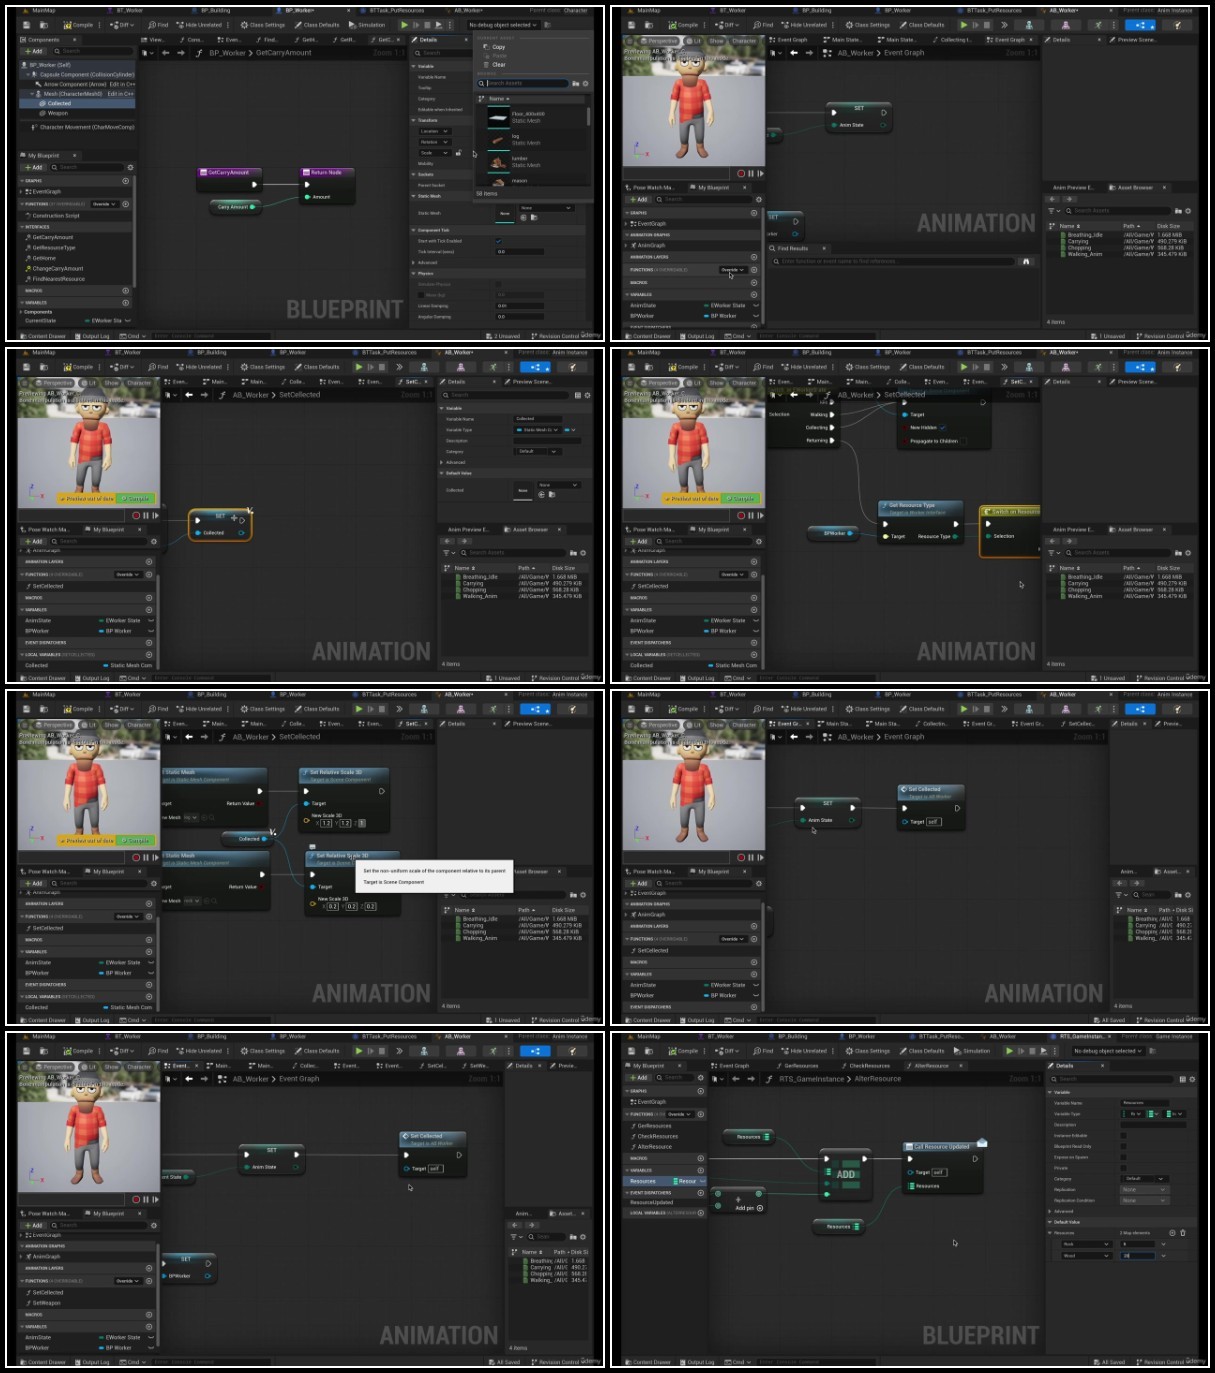
Task: Toggle New Hidden checkbox on the node
Action: (x=942, y=427)
